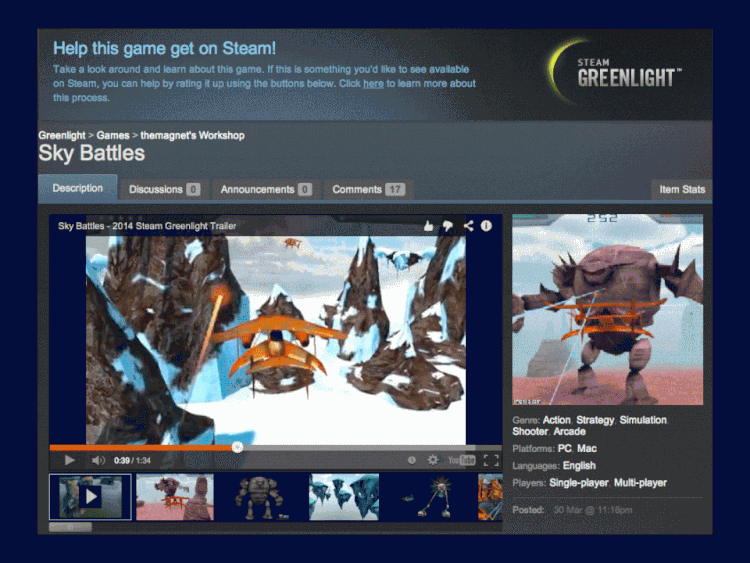Go to Greenlight breadcrumb link
Screen dimensions: 750x563
(x=62, y=135)
